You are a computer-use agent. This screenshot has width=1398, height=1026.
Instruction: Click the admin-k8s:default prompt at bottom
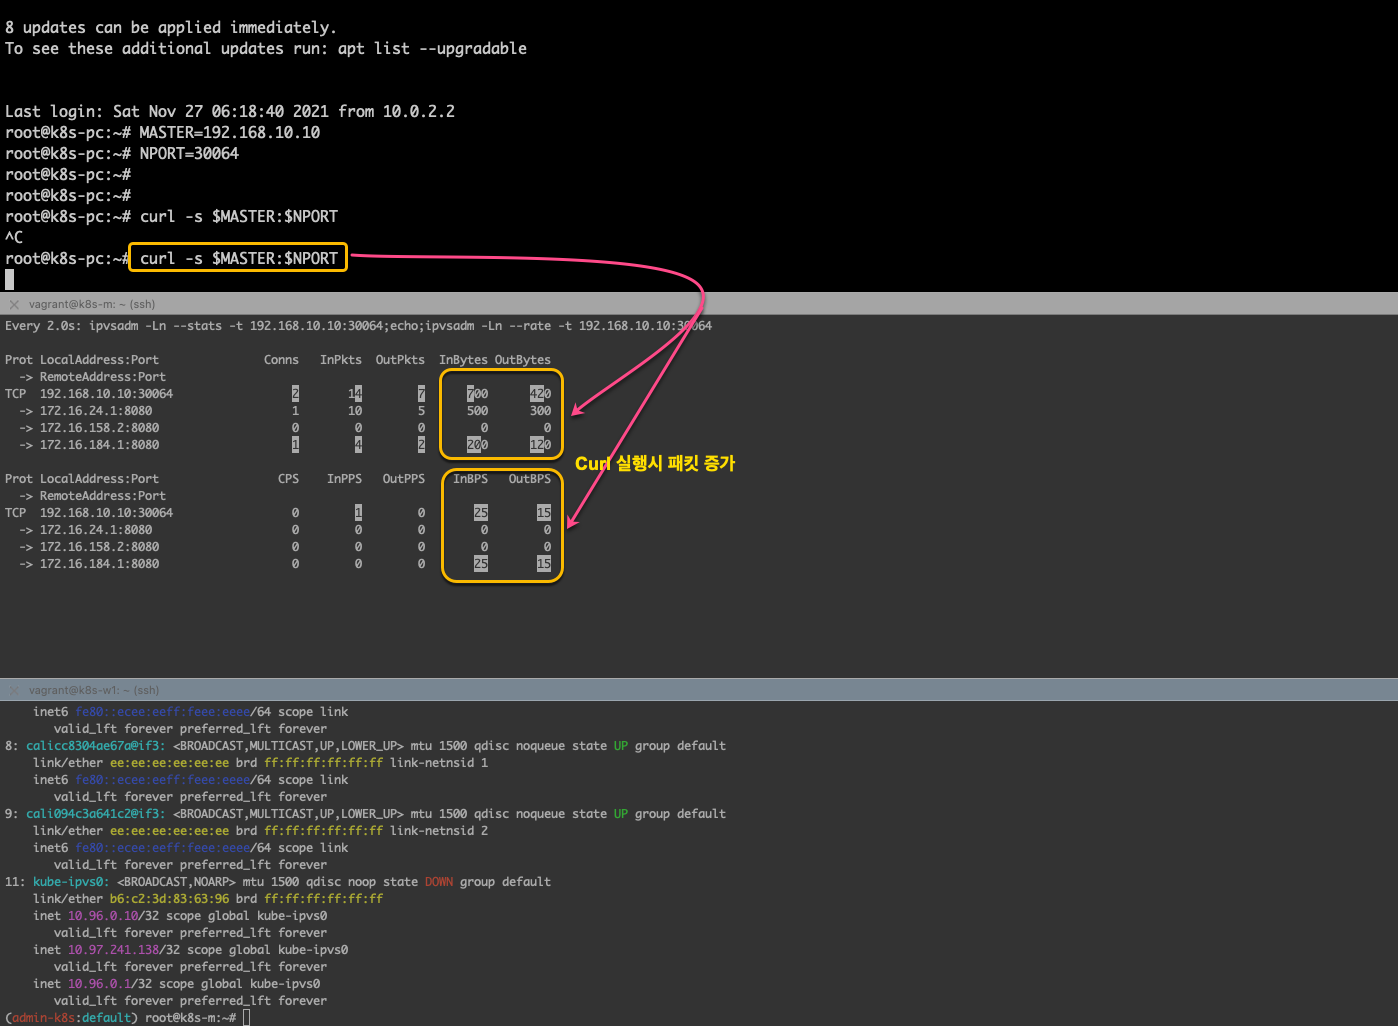coord(72,1017)
